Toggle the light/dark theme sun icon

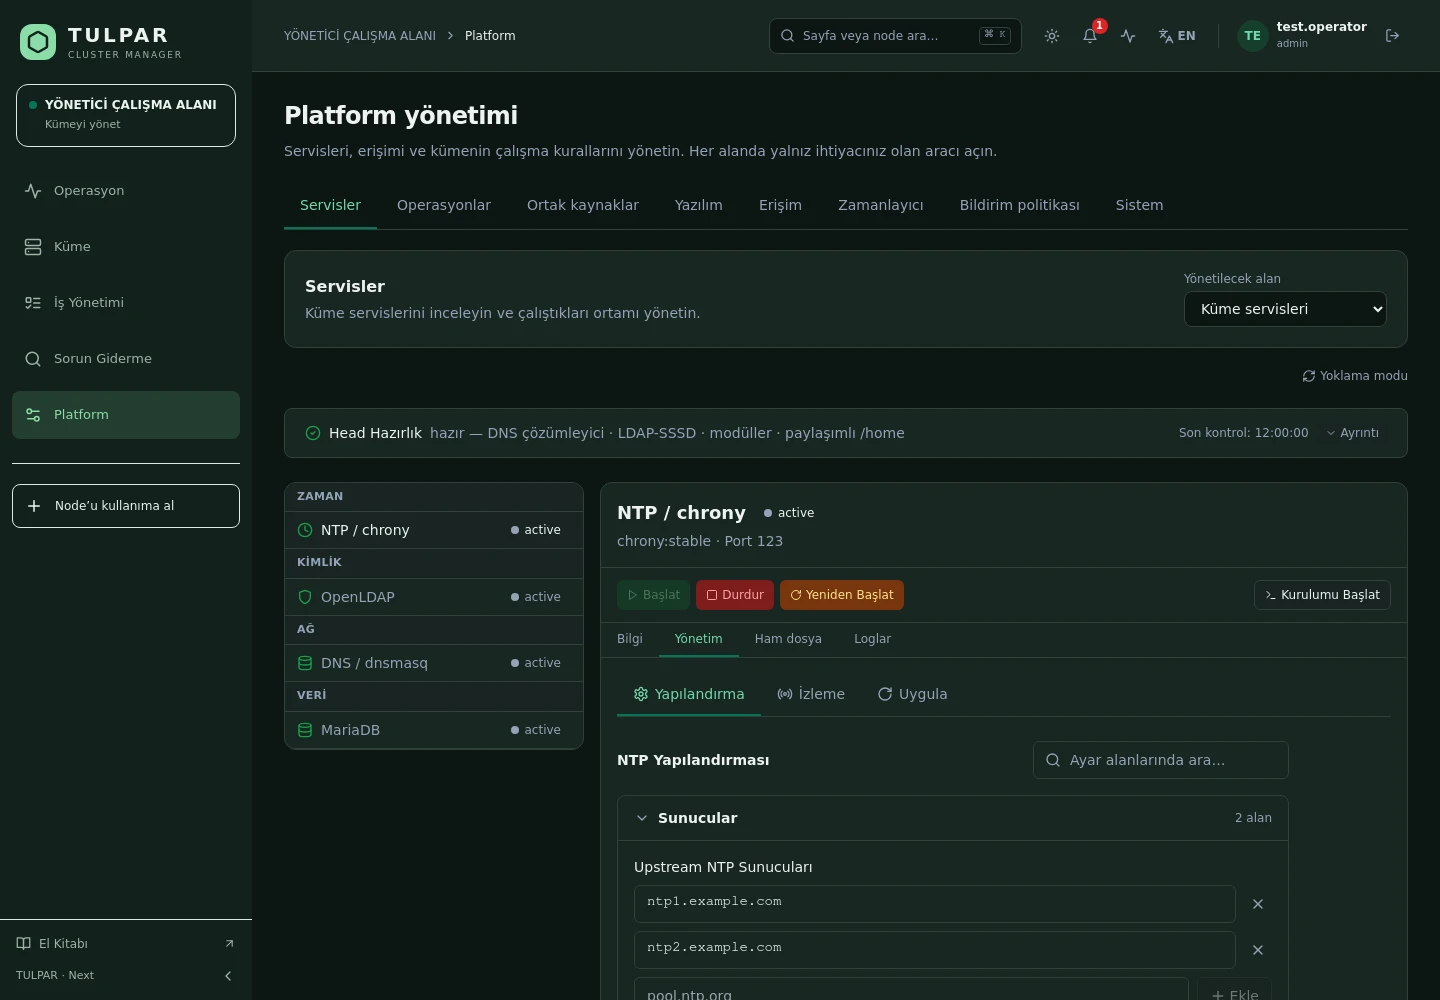(x=1052, y=36)
